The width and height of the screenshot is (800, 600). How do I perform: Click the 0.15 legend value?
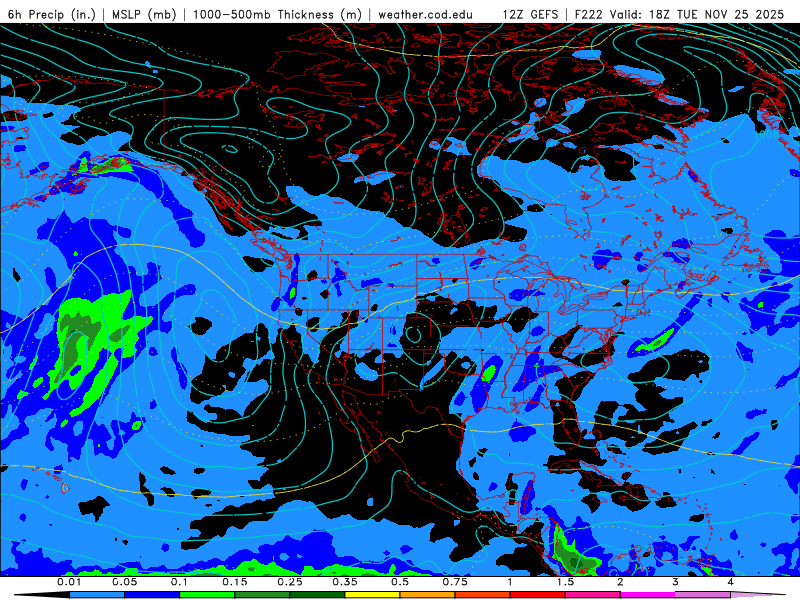235,582
